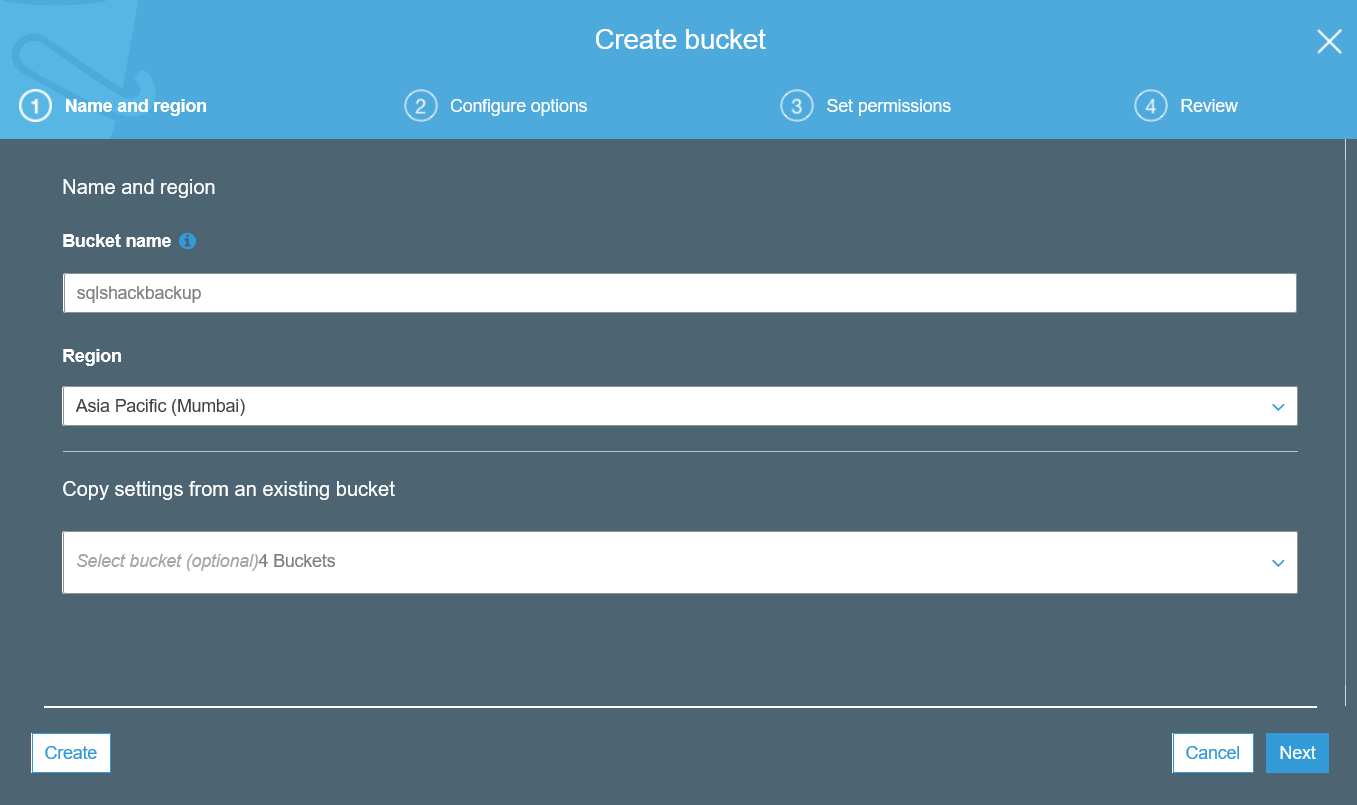
Task: Select the Name and region step label
Action: [135, 105]
